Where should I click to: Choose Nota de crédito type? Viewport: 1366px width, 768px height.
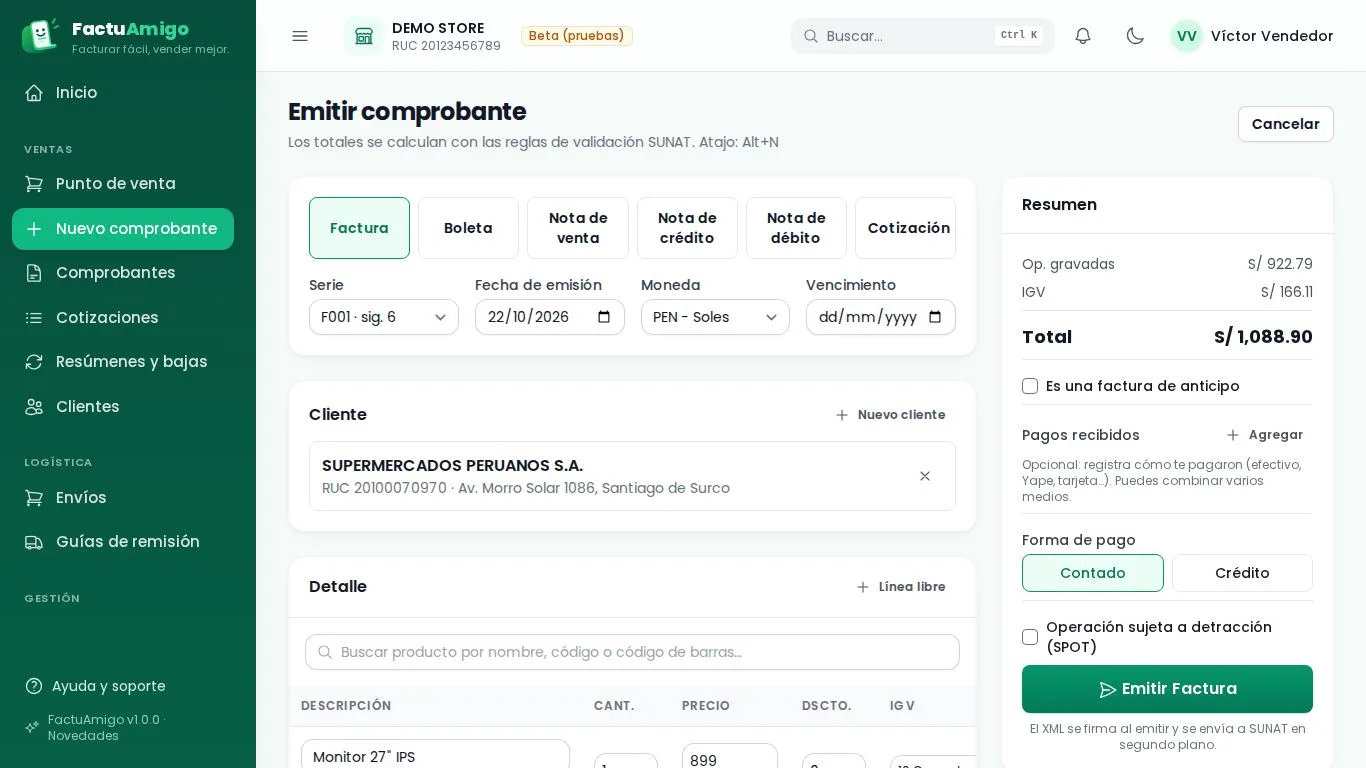(687, 228)
